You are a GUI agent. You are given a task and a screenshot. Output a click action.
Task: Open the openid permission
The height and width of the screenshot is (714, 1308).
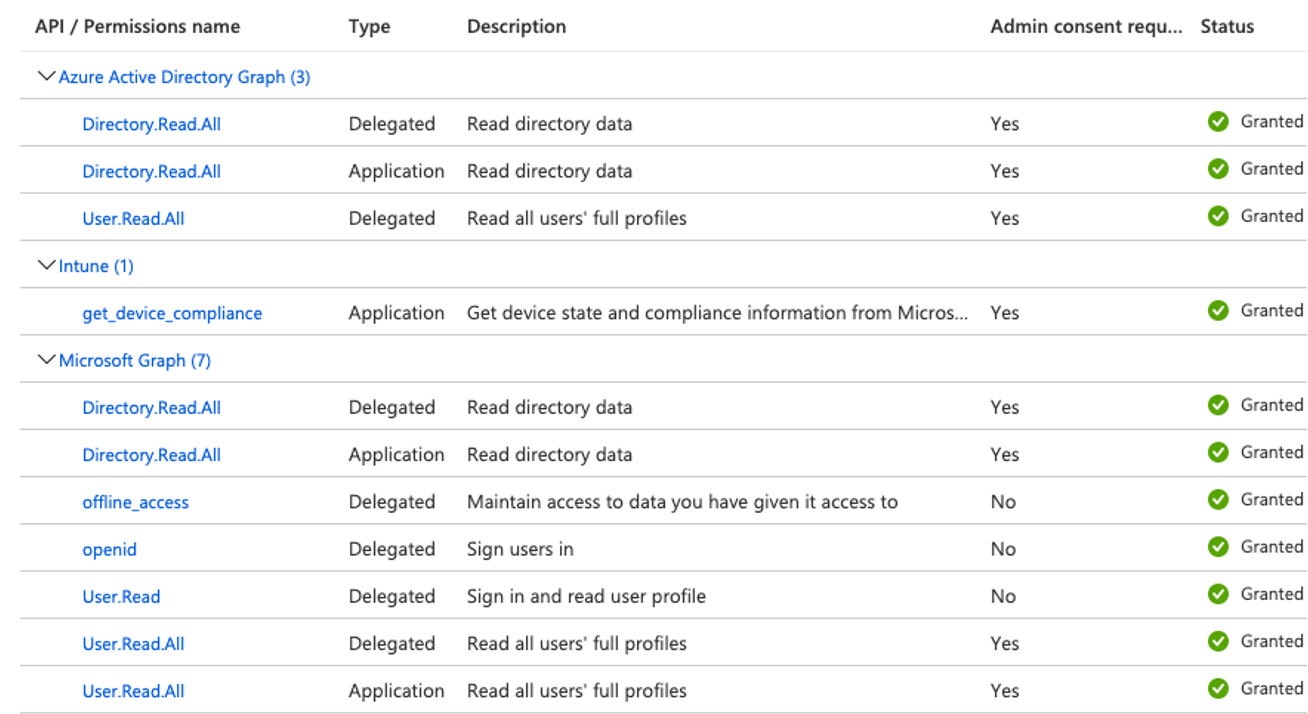tap(109, 549)
